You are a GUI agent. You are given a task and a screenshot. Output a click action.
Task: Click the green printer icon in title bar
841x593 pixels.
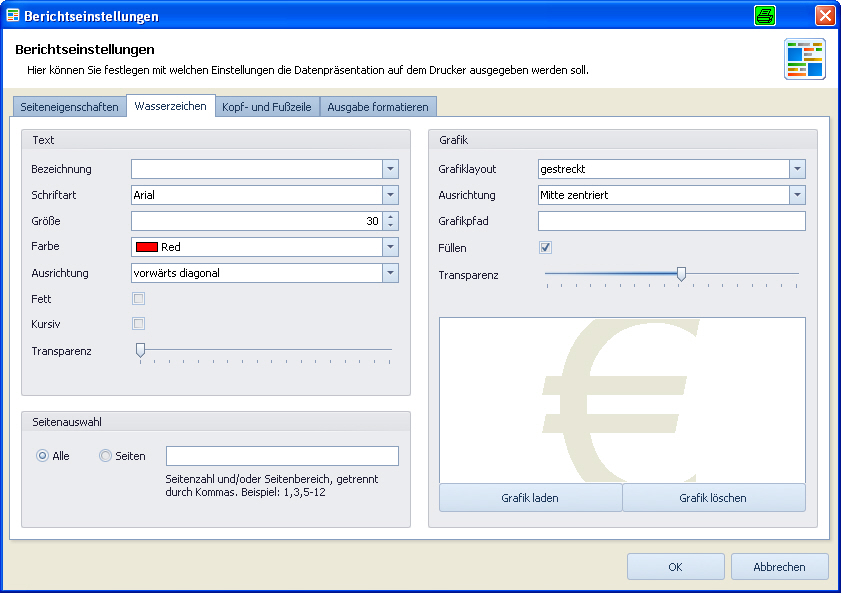(764, 16)
